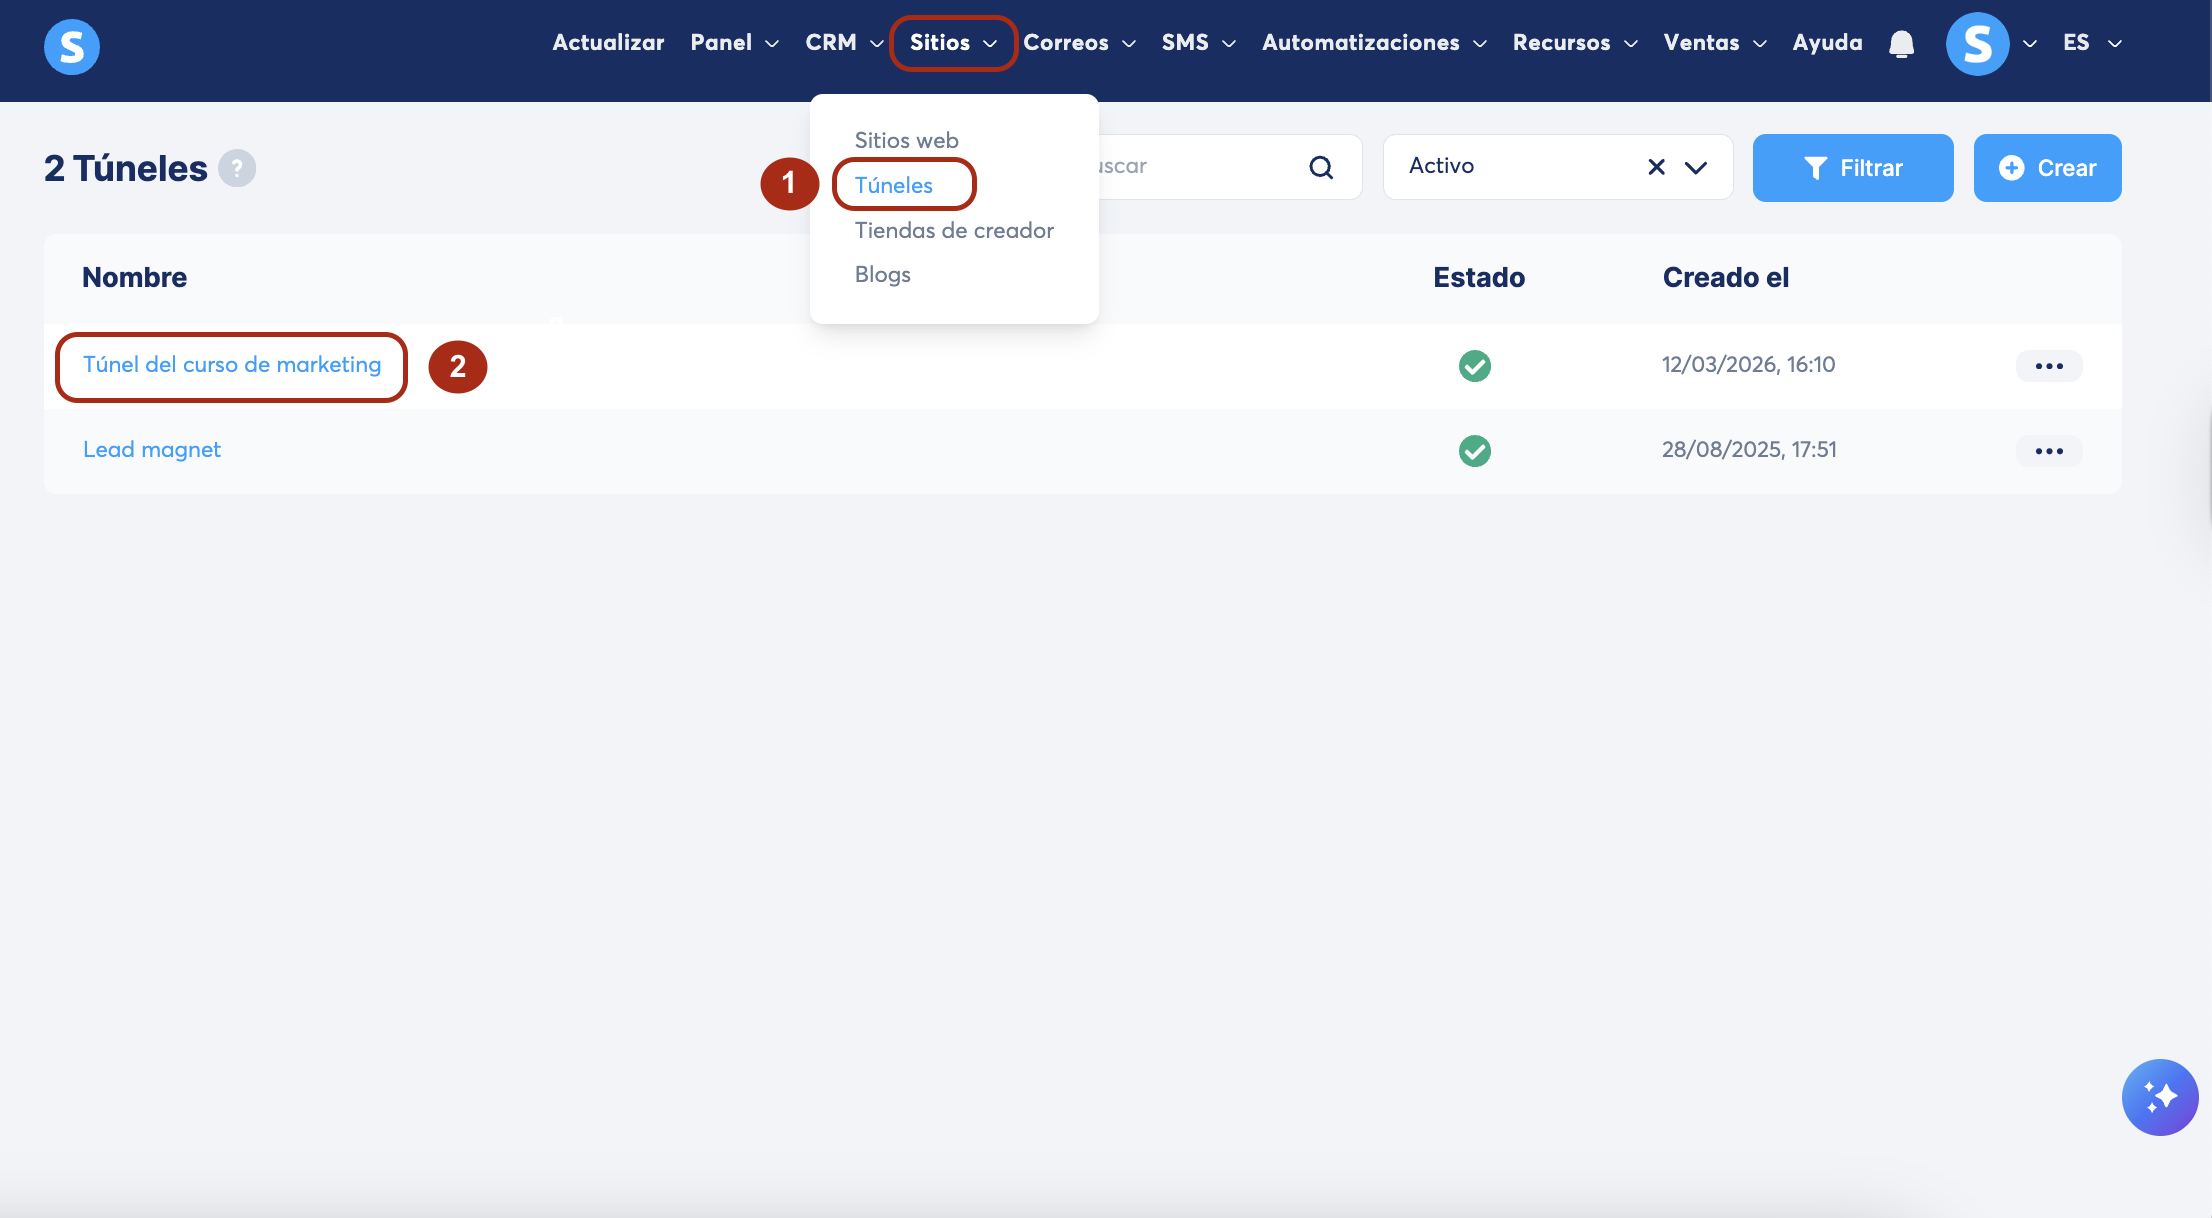Open the ES language dropdown
This screenshot has height=1218, width=2212.
click(x=2091, y=43)
